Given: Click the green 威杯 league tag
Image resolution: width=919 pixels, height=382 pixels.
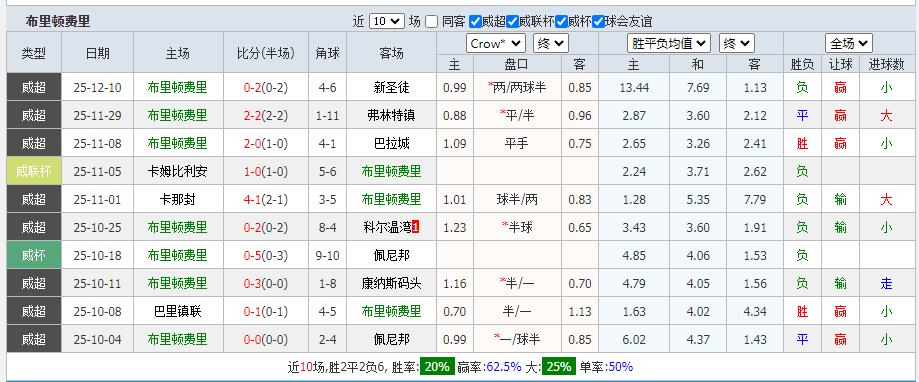Looking at the screenshot, I should coord(33,255).
